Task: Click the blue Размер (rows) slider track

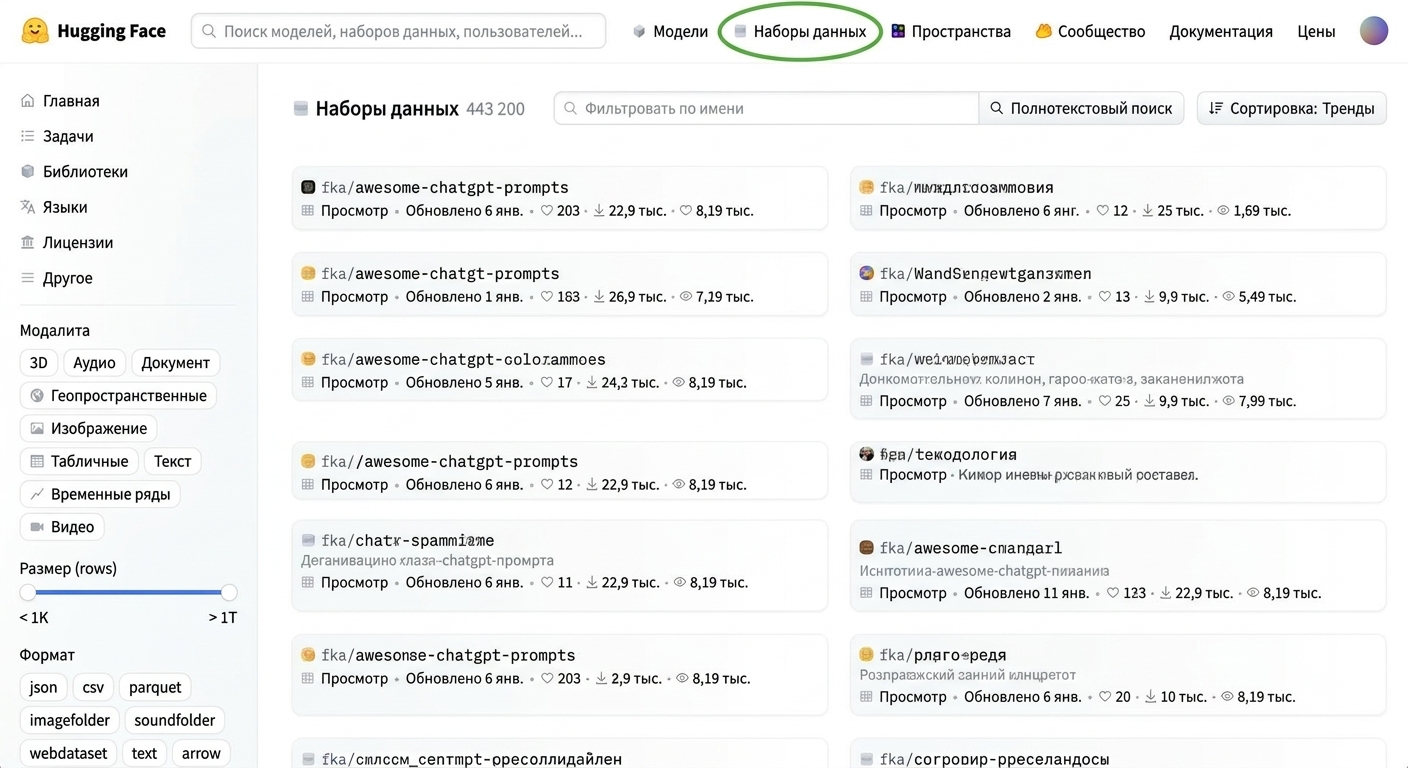Action: [128, 592]
